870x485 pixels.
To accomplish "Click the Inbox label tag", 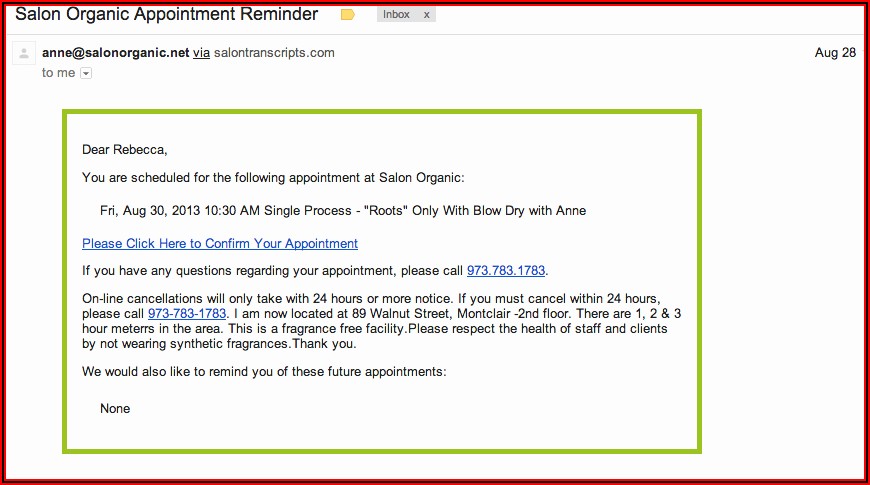I will click(397, 15).
